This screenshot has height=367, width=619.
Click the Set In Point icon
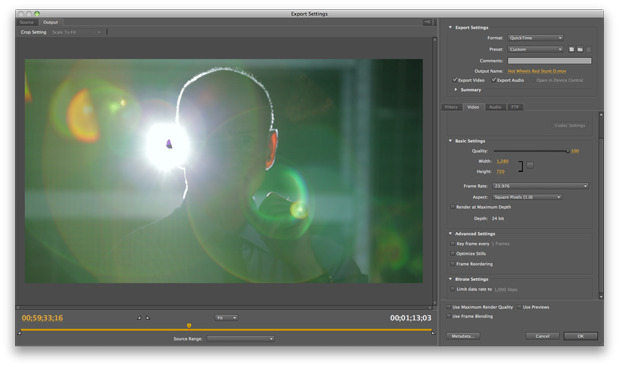(139, 318)
